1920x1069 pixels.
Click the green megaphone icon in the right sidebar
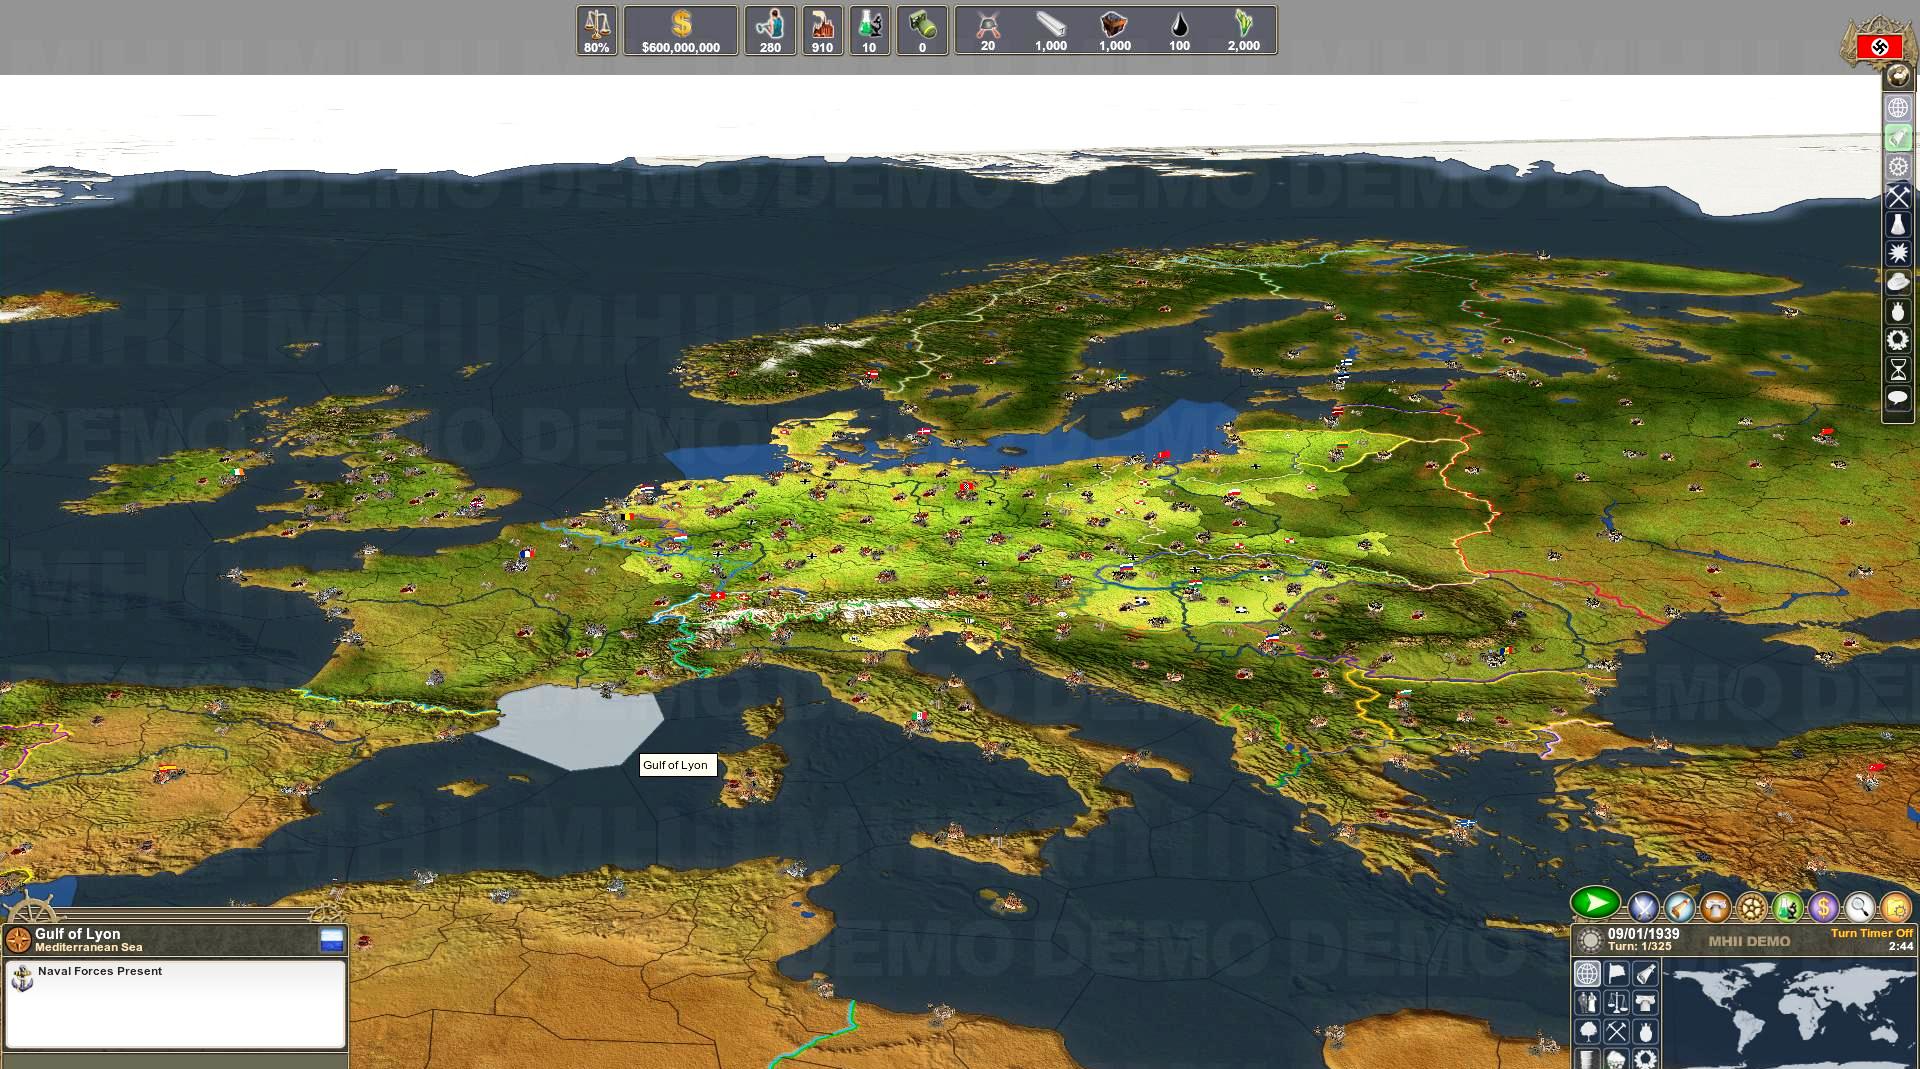click(1898, 137)
